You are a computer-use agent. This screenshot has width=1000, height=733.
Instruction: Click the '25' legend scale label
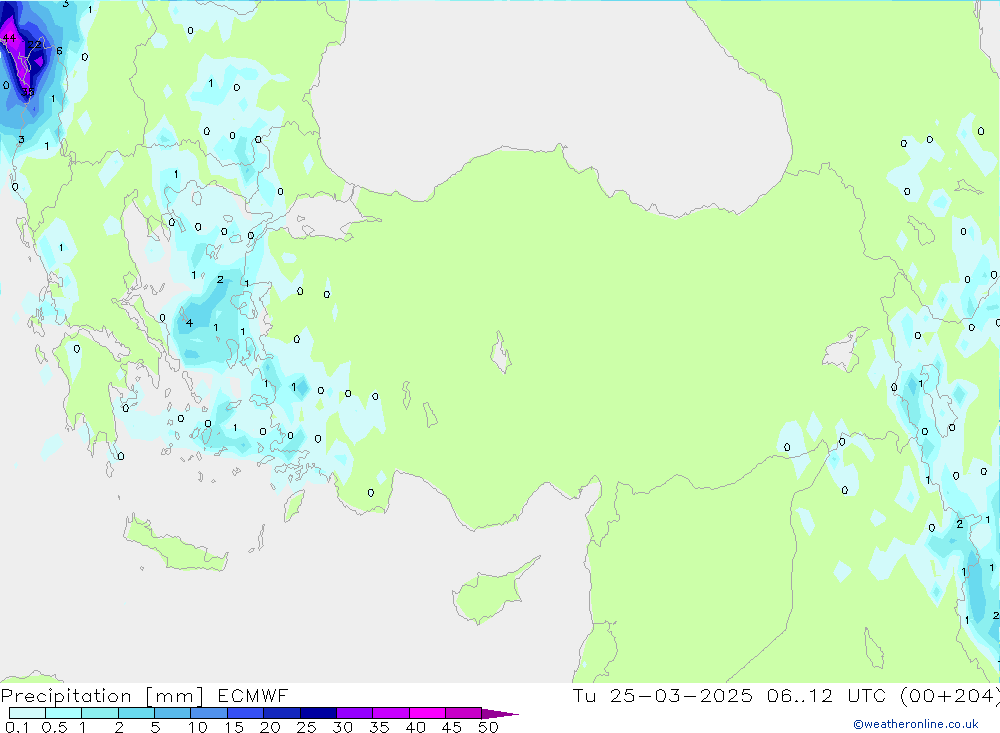[307, 727]
